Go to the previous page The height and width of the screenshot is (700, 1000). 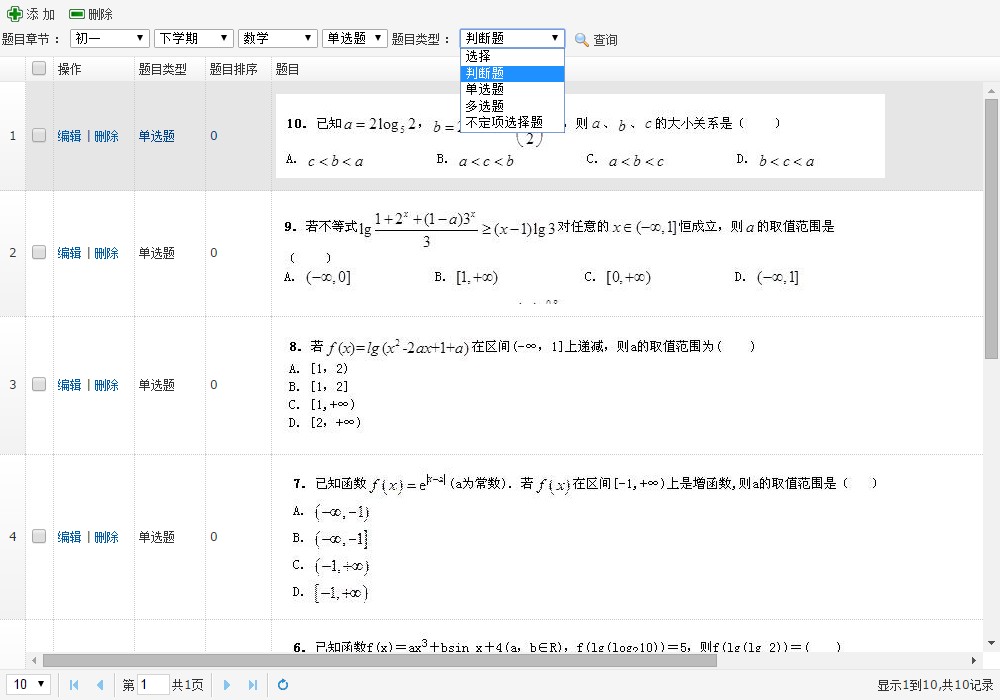[x=100, y=685]
